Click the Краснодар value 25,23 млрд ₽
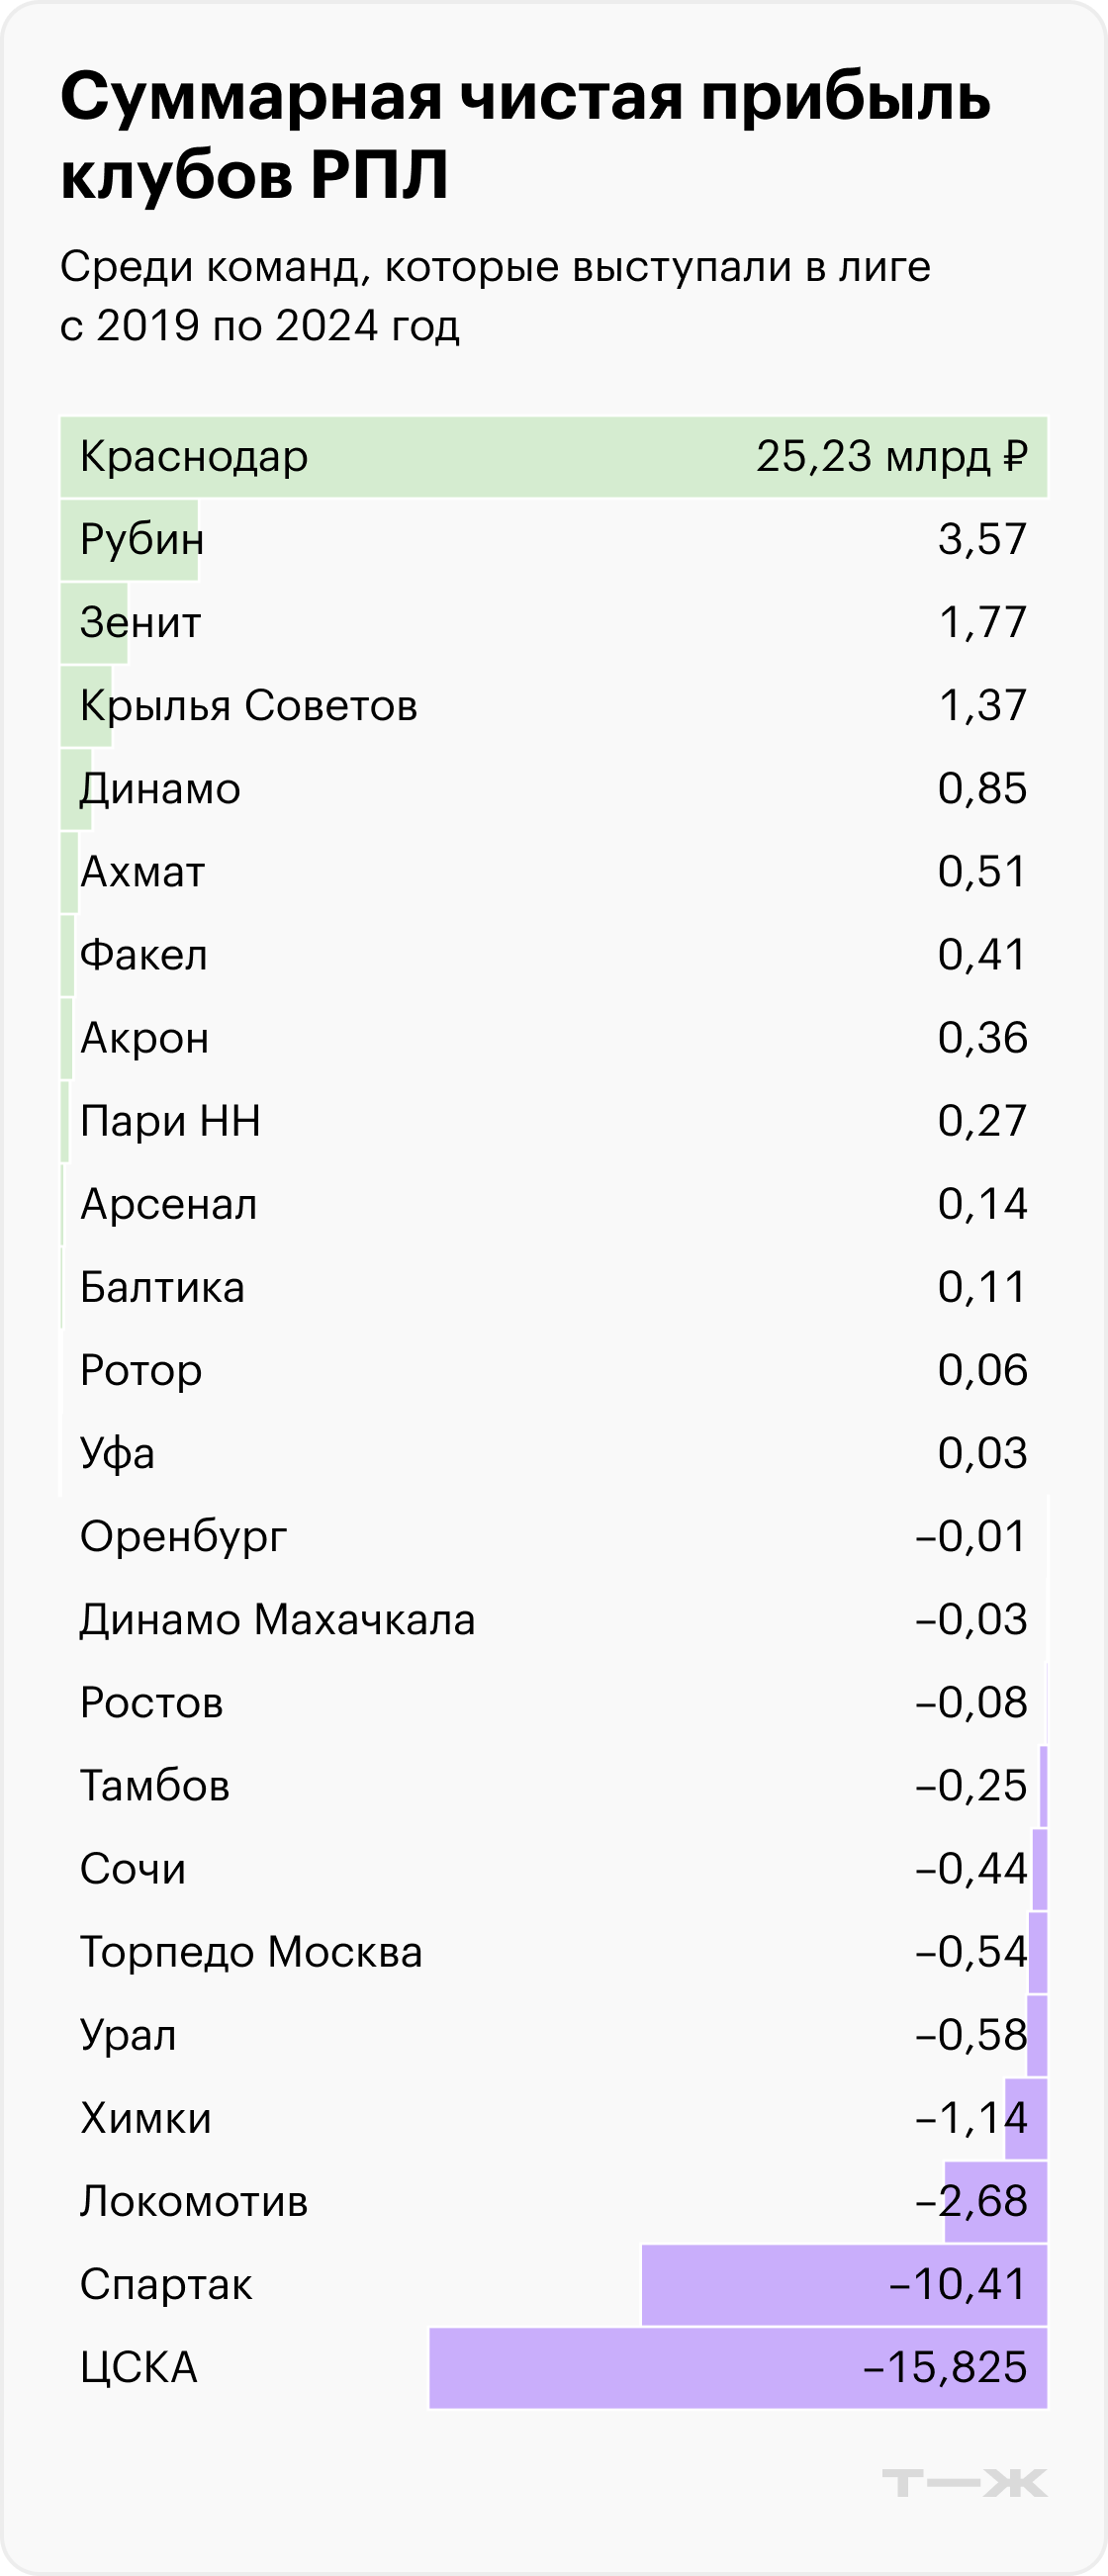Image resolution: width=1108 pixels, height=2576 pixels. point(892,456)
